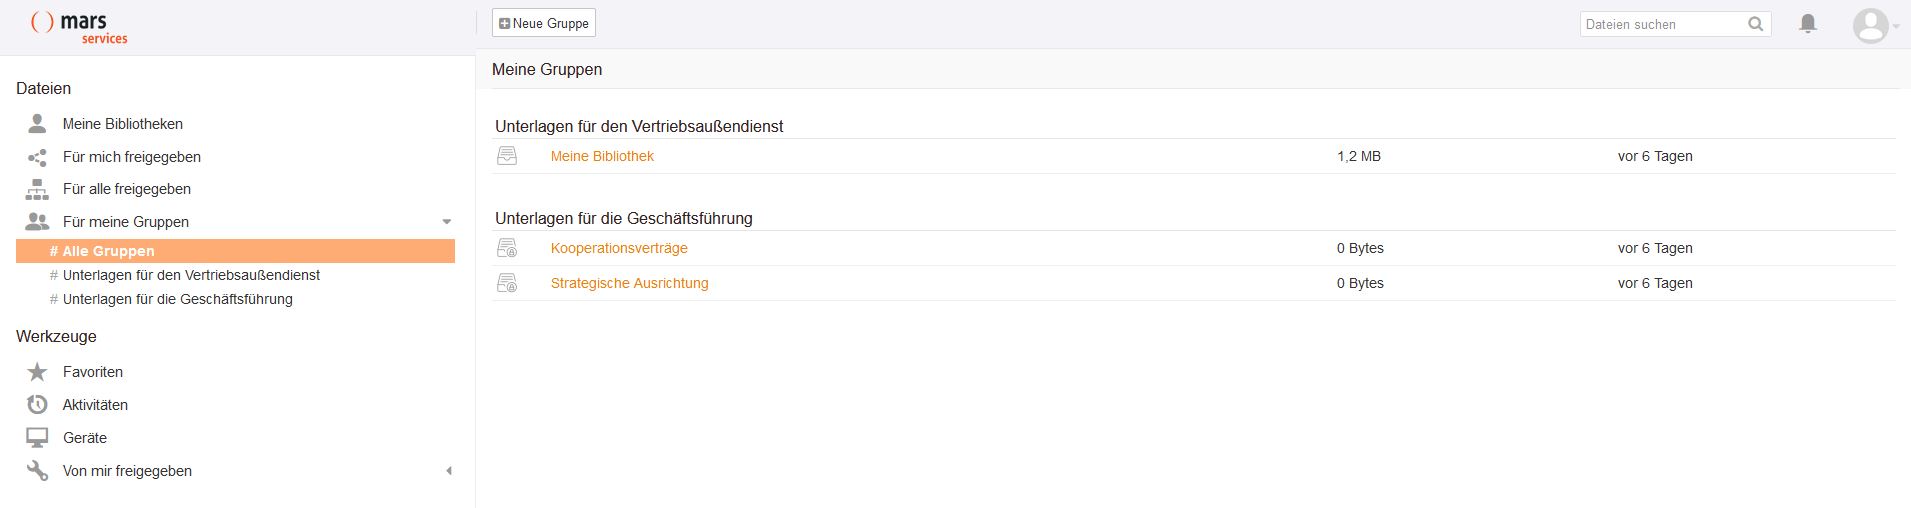Click the Neue Gruppe button

(x=544, y=23)
